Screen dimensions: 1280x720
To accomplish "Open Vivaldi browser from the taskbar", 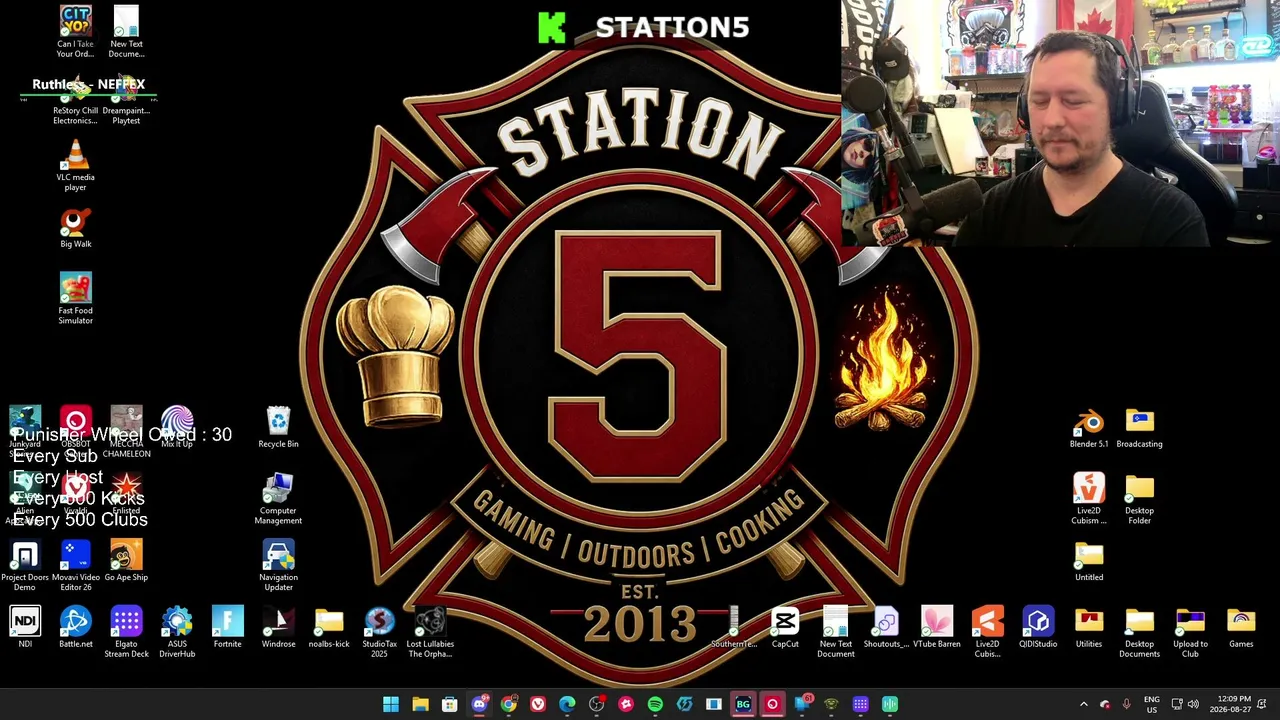I will coord(538,704).
